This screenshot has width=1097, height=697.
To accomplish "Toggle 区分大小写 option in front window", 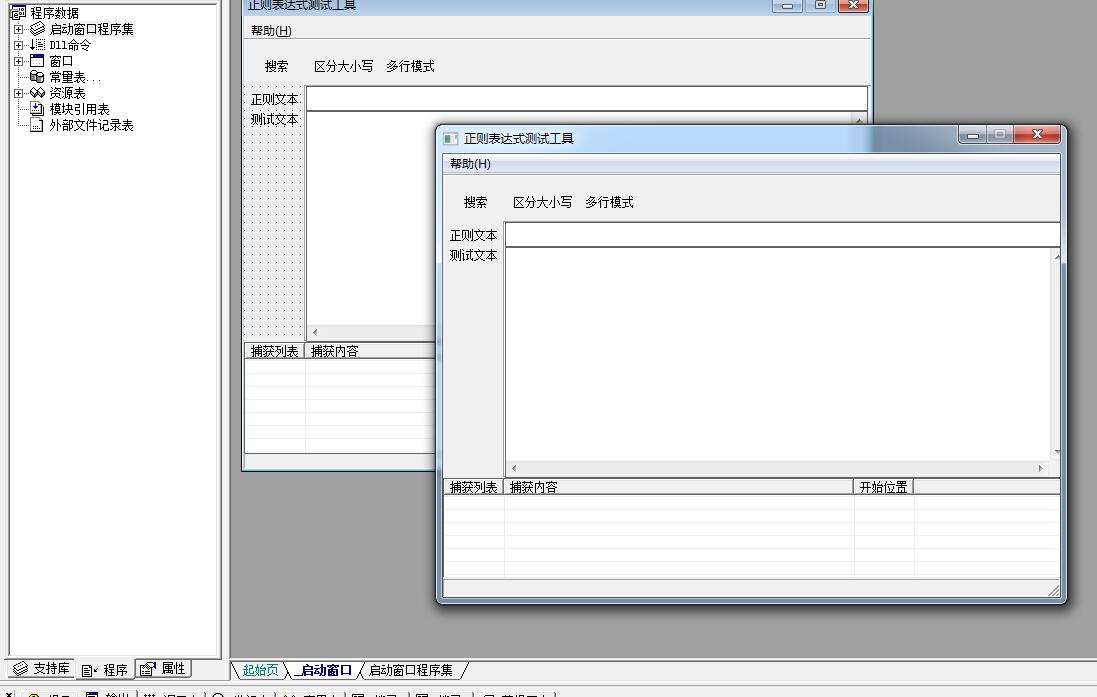I will point(542,202).
